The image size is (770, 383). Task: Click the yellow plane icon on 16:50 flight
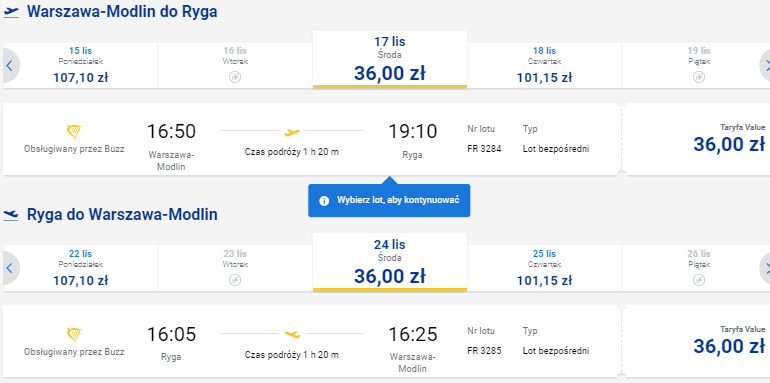click(292, 132)
